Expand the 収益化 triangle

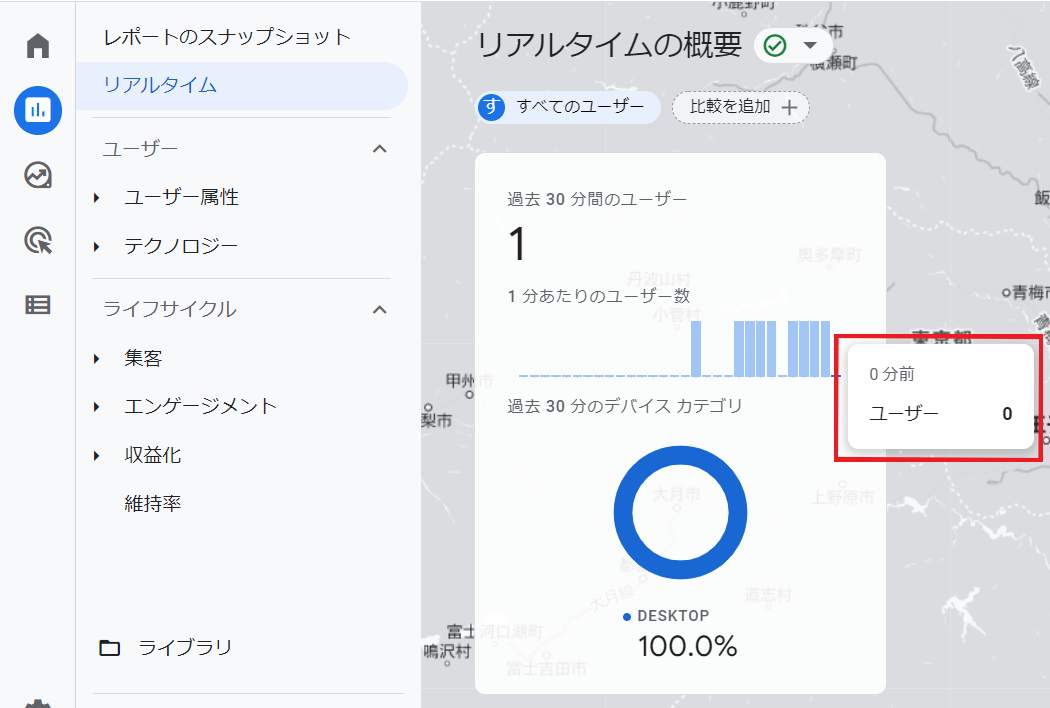(96, 455)
